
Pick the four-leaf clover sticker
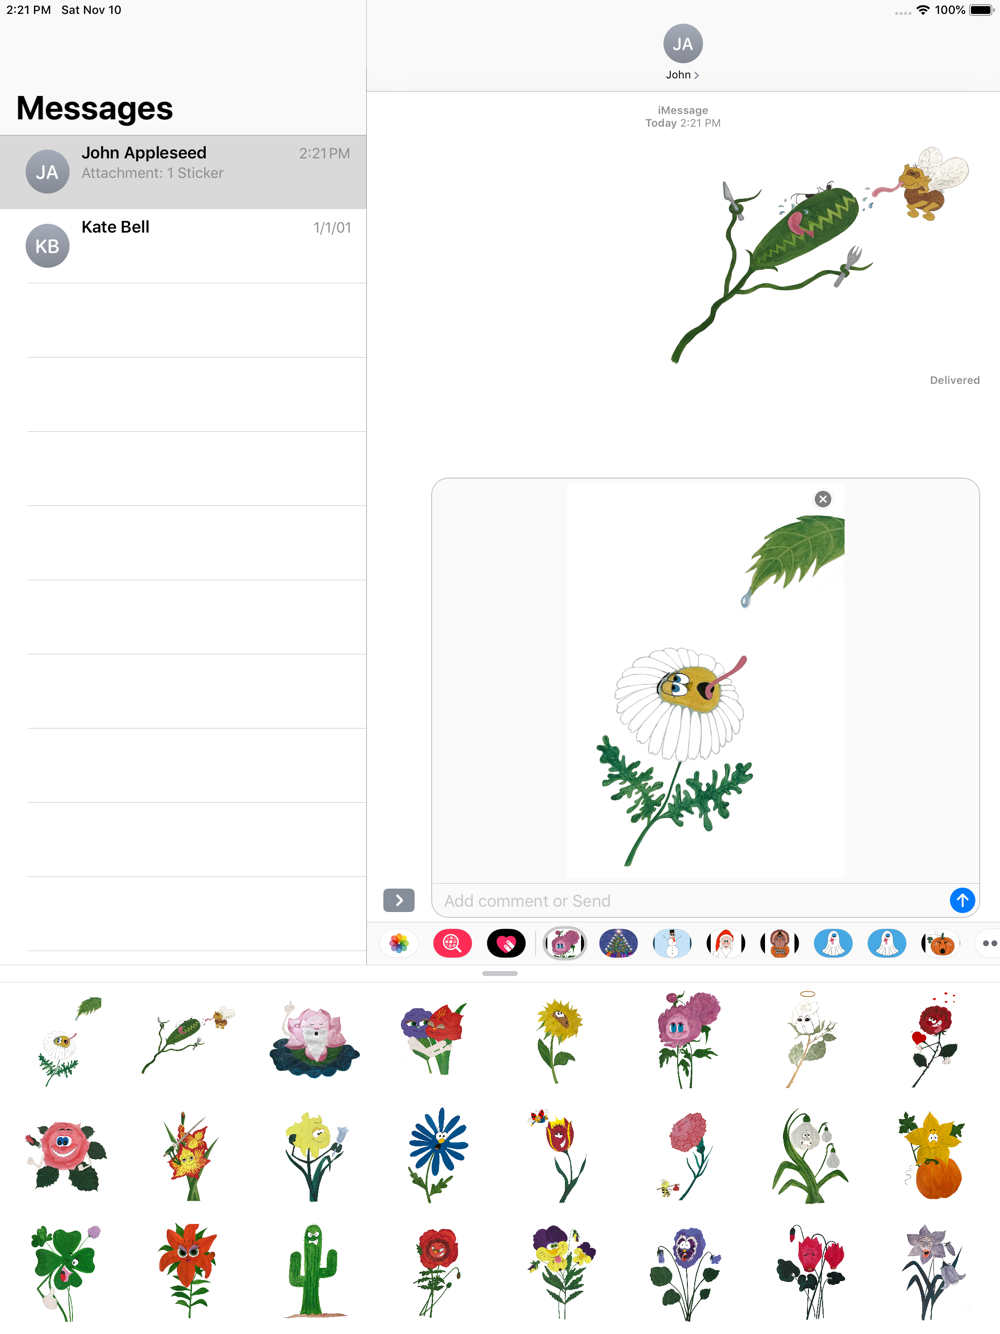(x=65, y=1271)
